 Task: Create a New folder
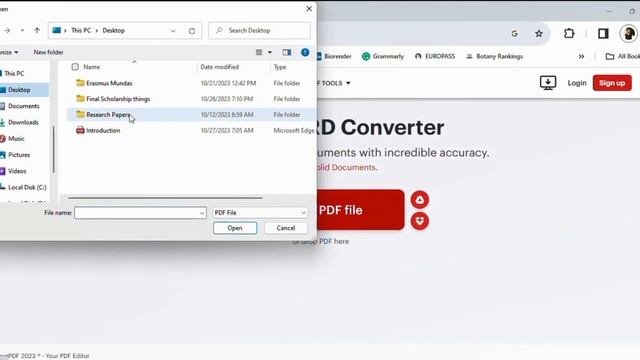[x=49, y=52]
